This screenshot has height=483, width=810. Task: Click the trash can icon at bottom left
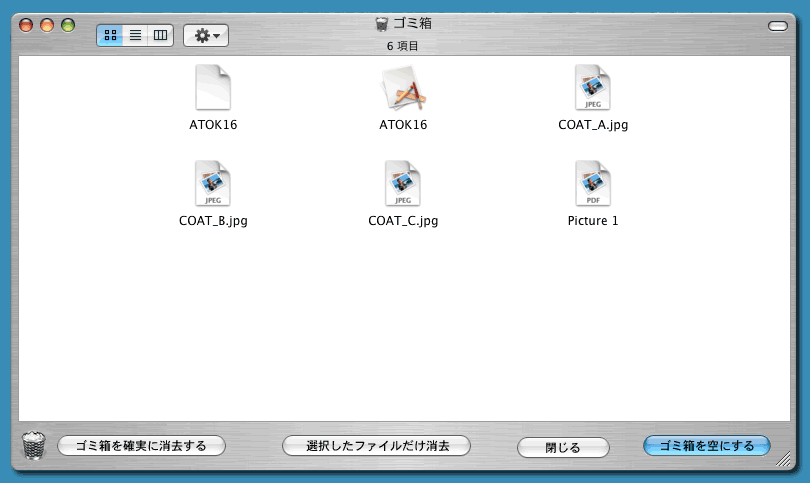point(34,445)
